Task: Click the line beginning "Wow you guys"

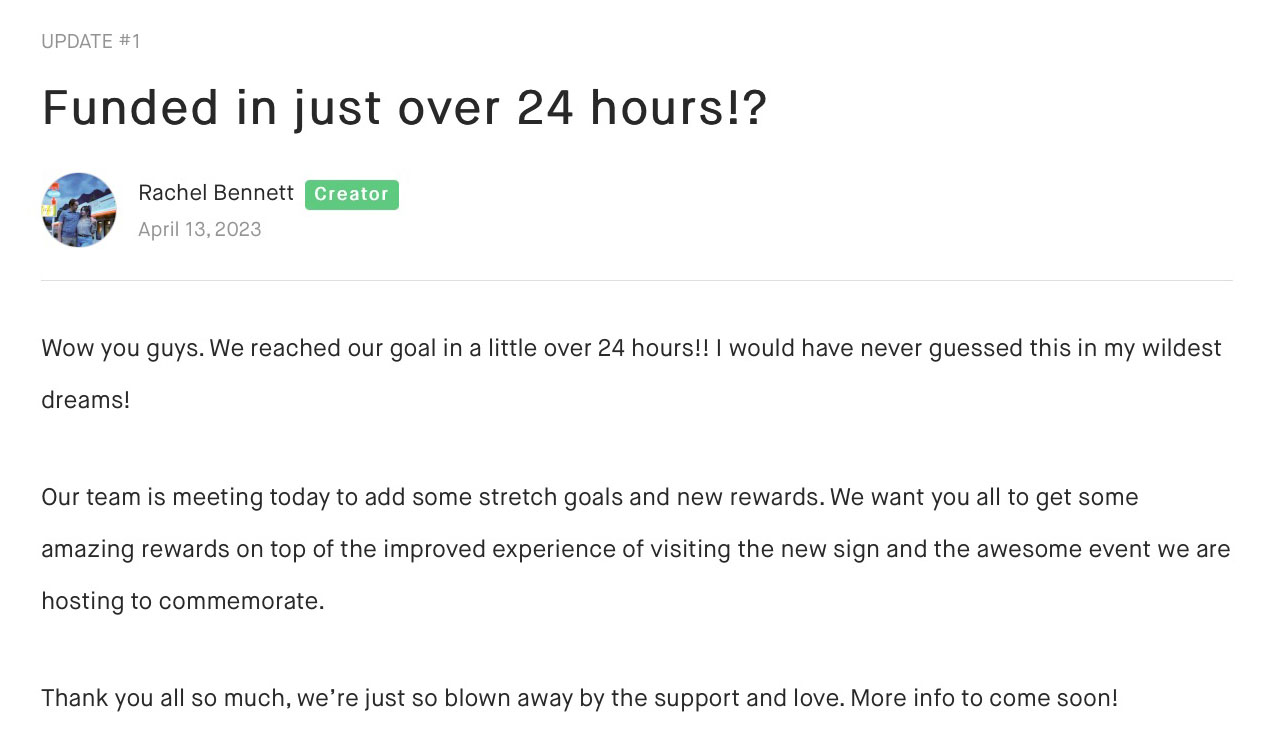Action: pos(631,349)
